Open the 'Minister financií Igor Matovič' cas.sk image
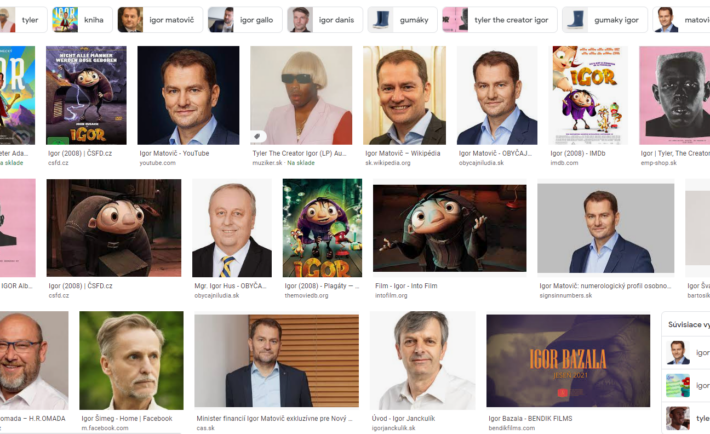This screenshot has height=434, width=710. point(277,361)
